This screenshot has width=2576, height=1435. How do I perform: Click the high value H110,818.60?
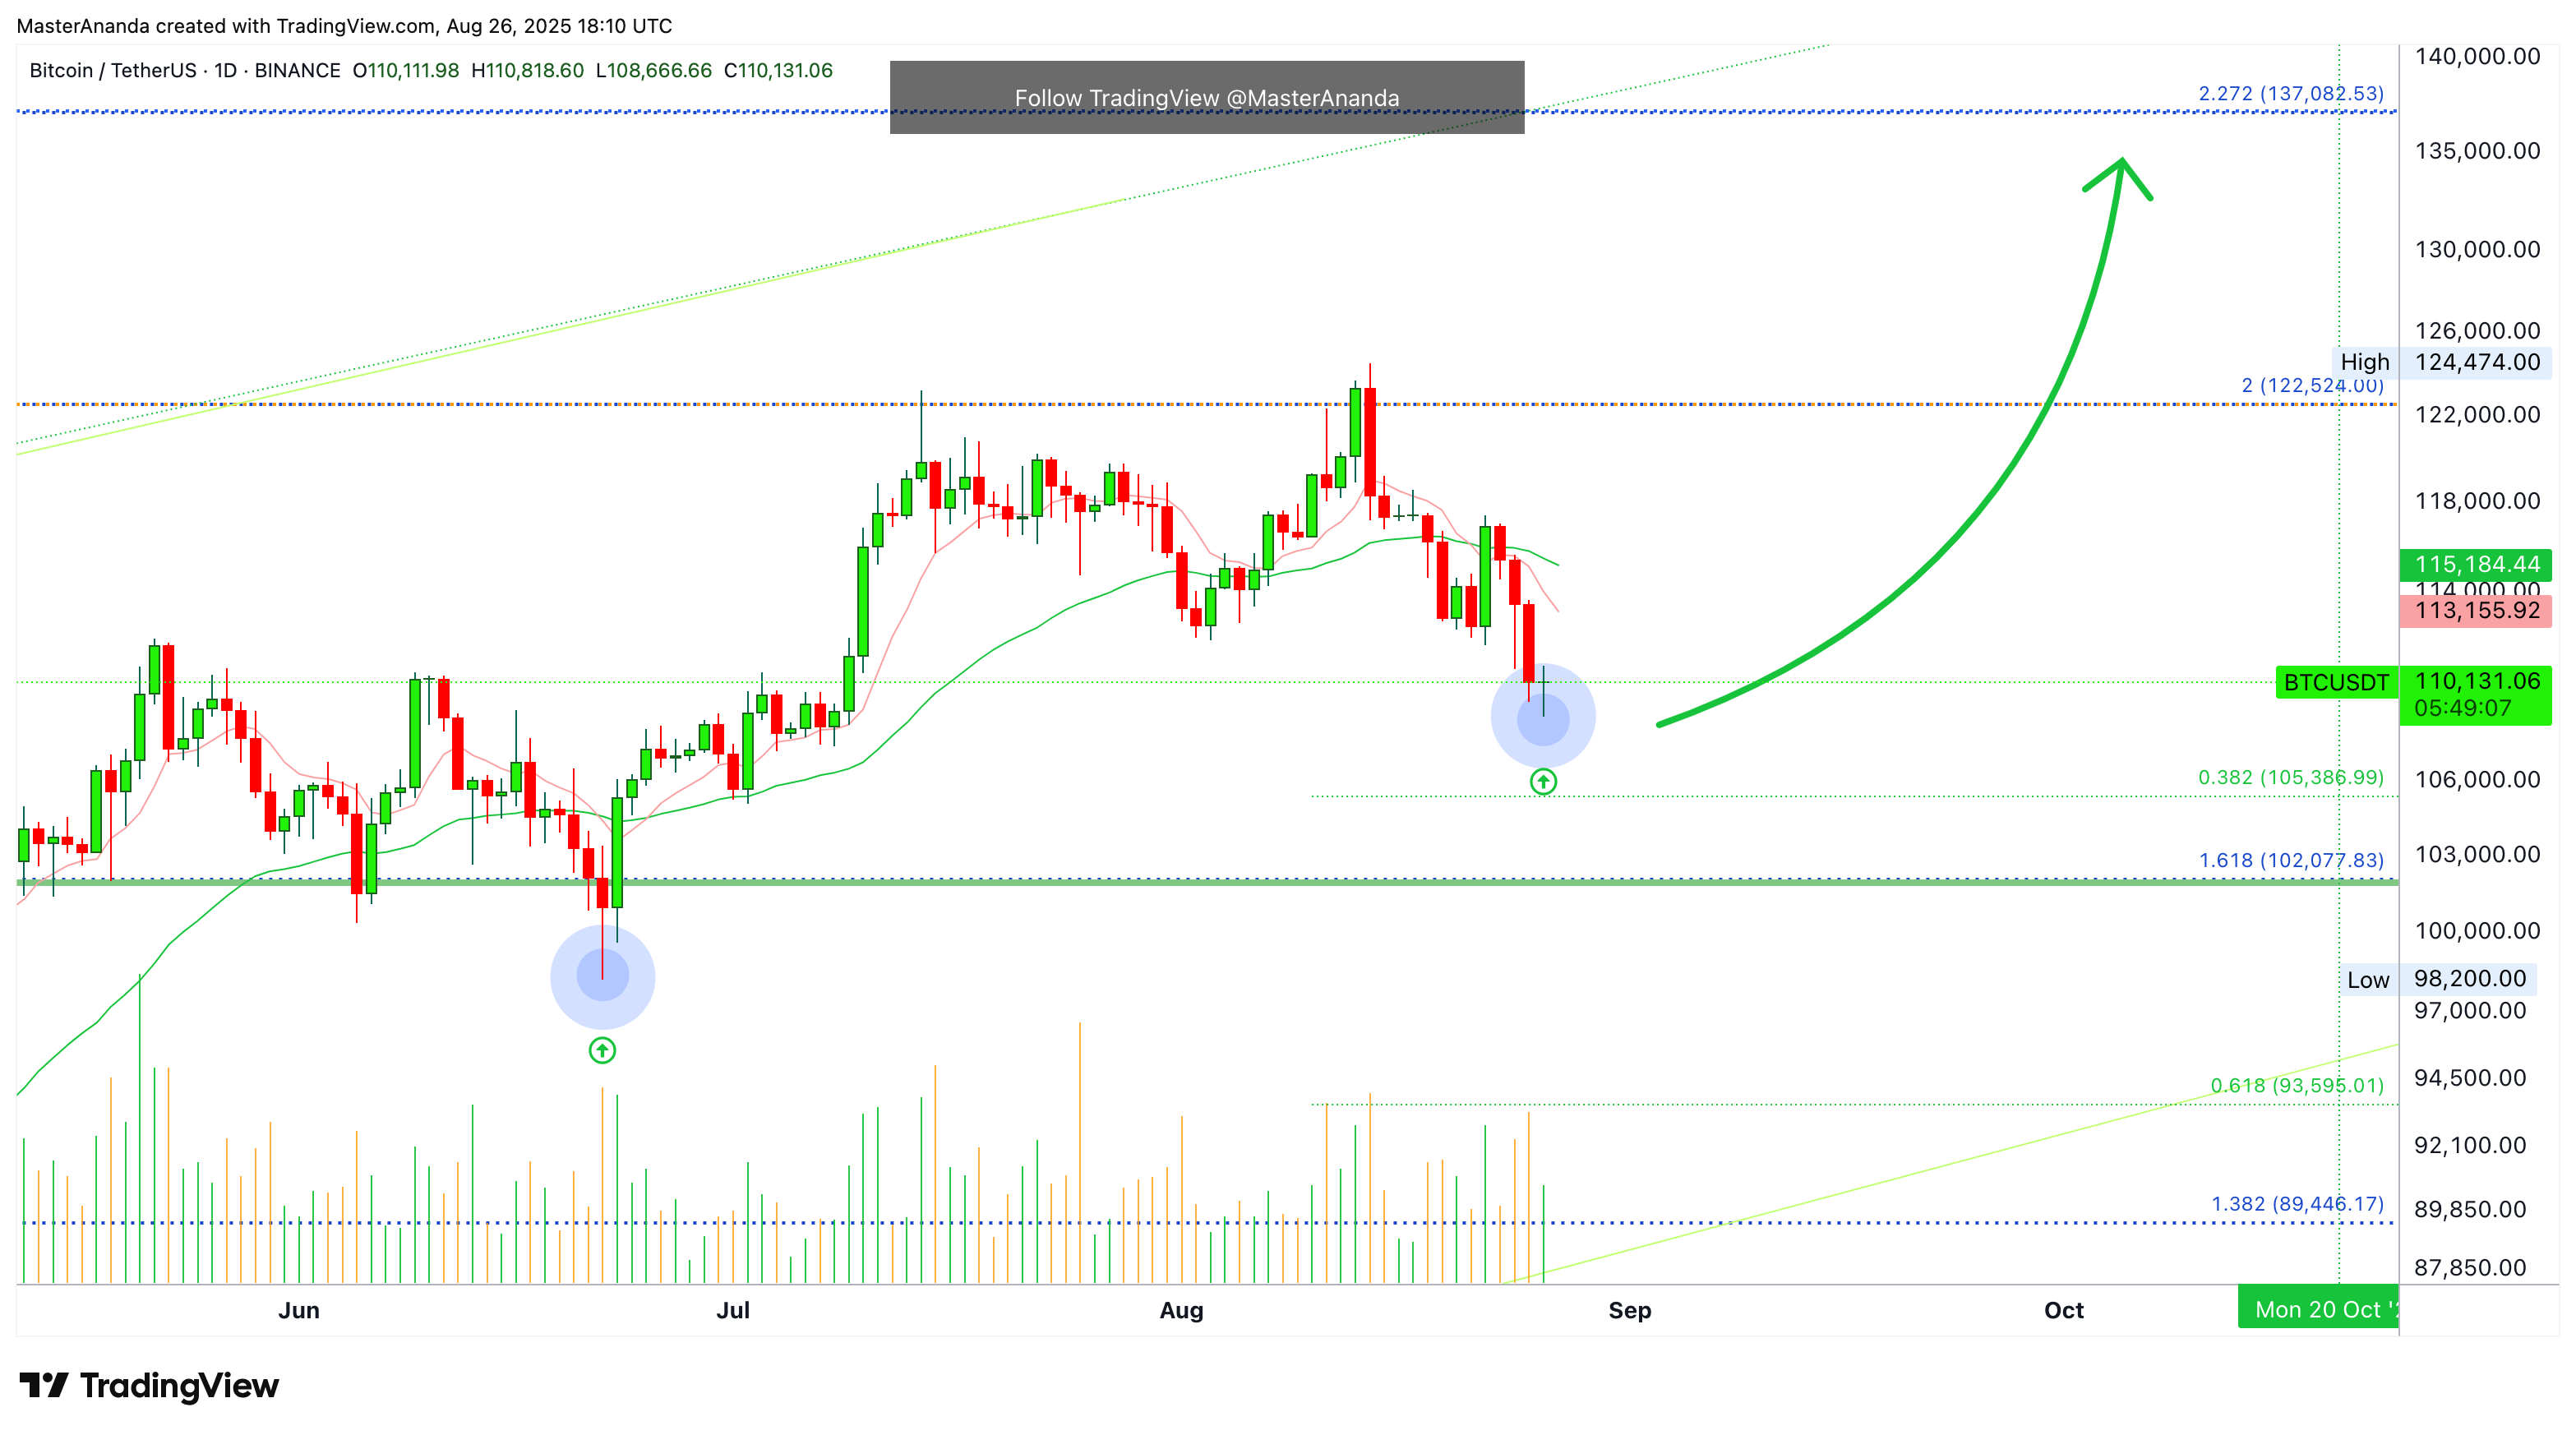(x=527, y=70)
